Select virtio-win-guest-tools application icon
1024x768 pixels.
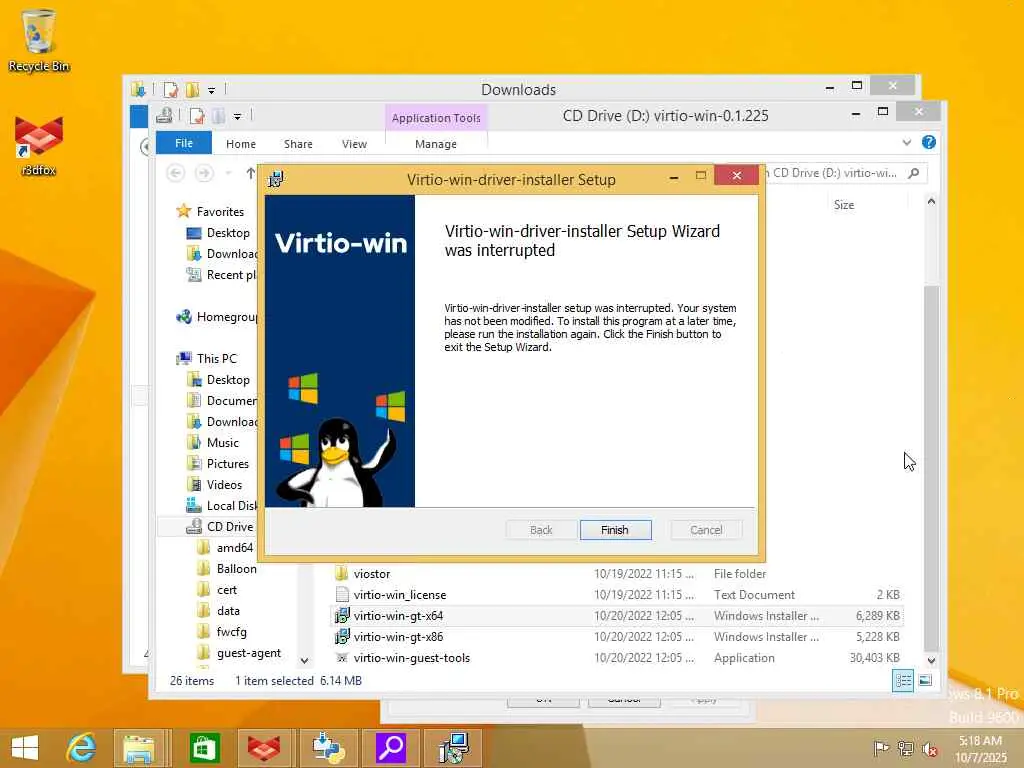click(x=342, y=658)
